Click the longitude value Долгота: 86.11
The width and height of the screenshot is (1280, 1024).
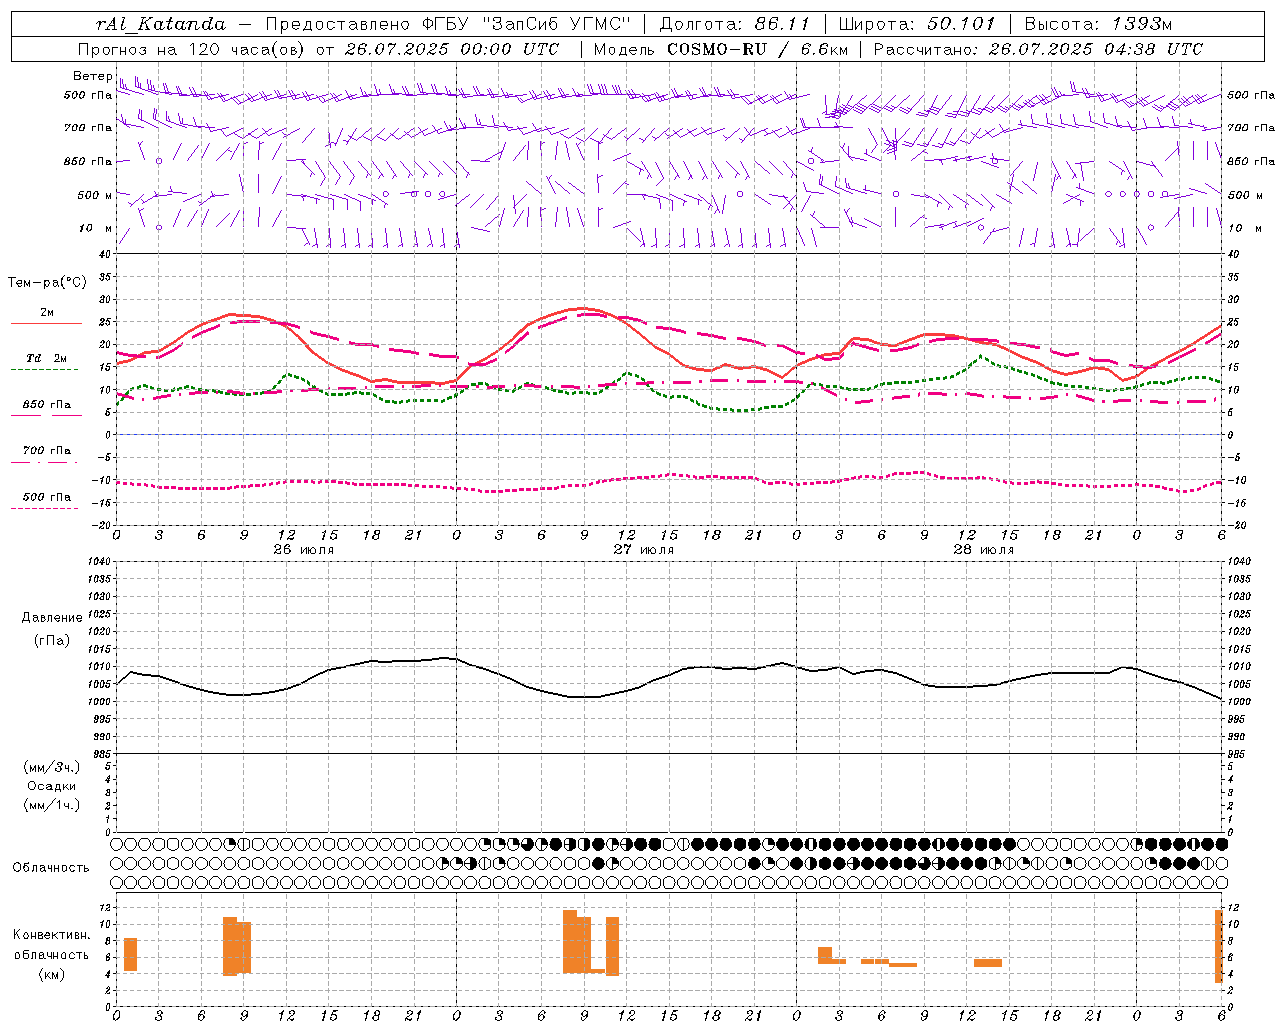(733, 24)
